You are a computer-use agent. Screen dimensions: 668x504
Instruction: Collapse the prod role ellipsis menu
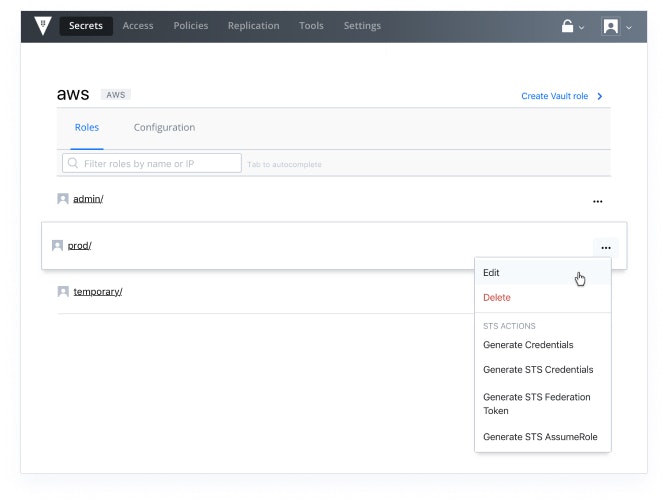[x=606, y=247]
